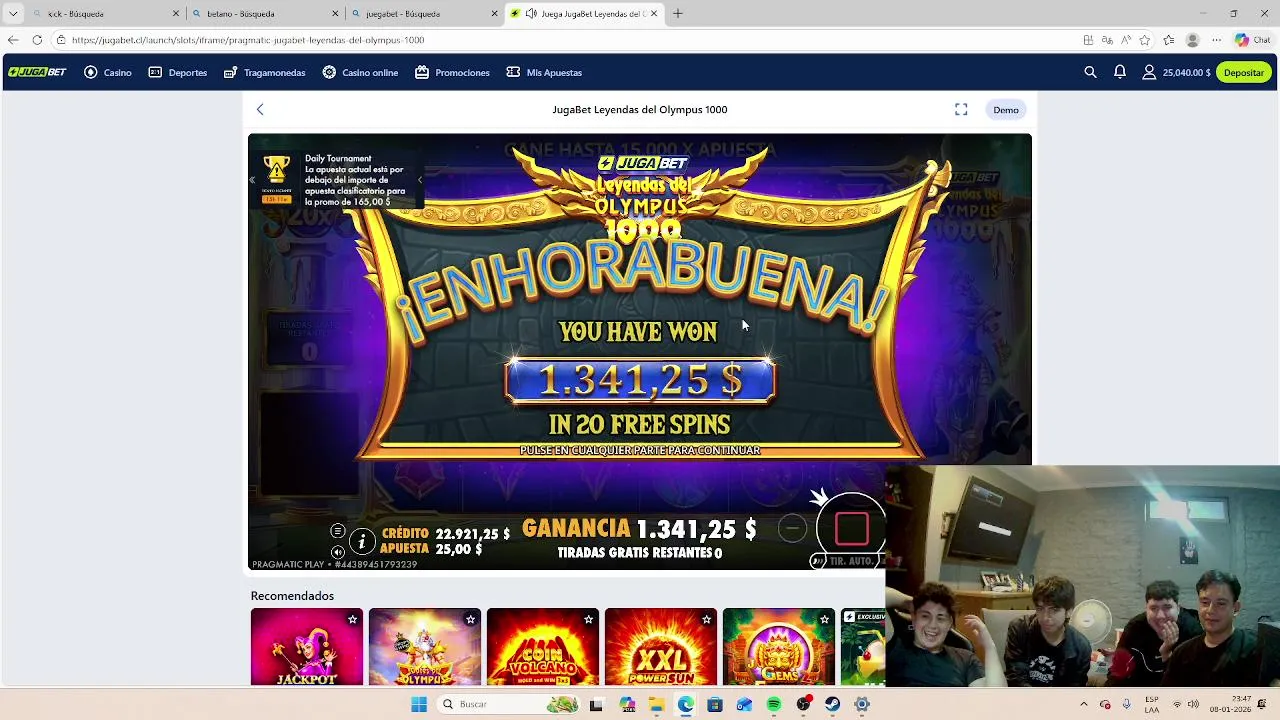This screenshot has width=1280, height=720.
Task: Favorite the XXL Power Sun game star
Action: point(706,620)
